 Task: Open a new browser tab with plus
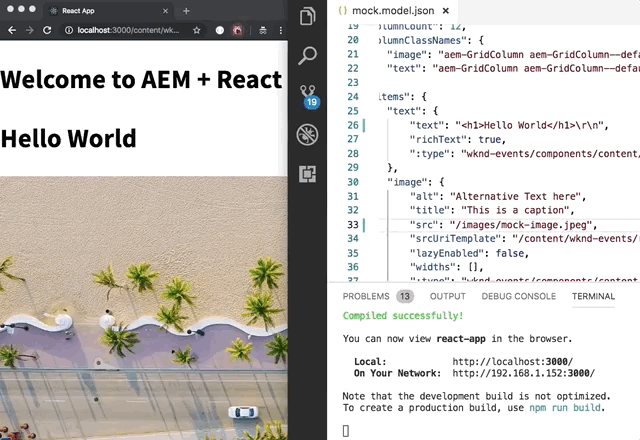[x=186, y=11]
